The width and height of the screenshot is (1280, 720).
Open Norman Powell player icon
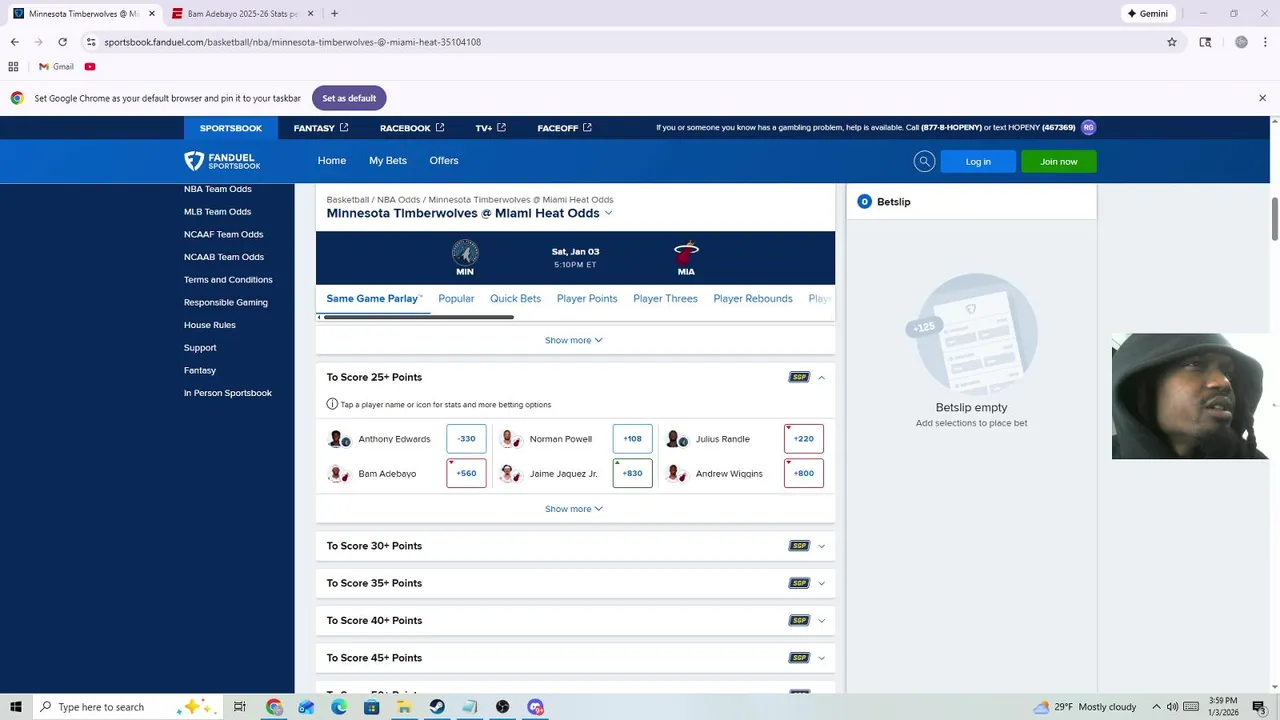tap(510, 439)
